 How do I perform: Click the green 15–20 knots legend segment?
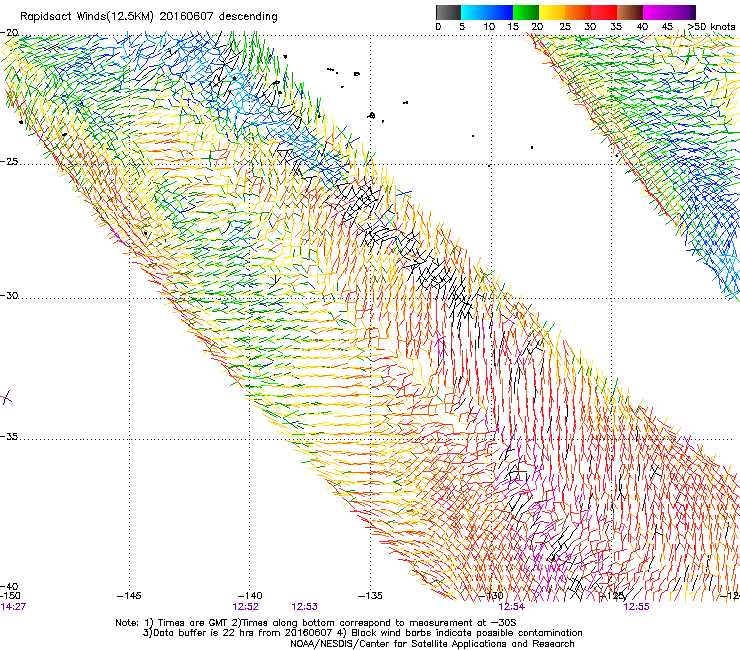[526, 12]
